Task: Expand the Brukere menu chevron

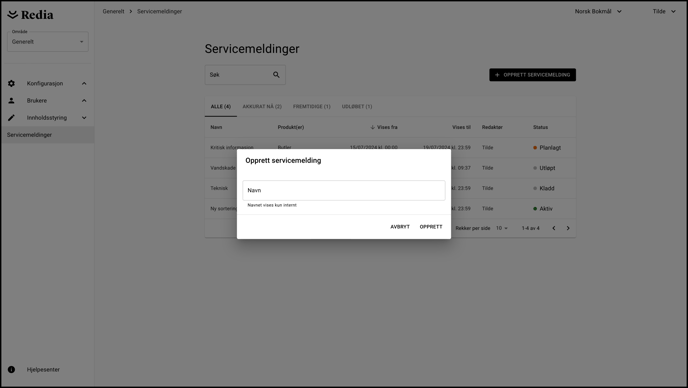Action: (x=84, y=101)
